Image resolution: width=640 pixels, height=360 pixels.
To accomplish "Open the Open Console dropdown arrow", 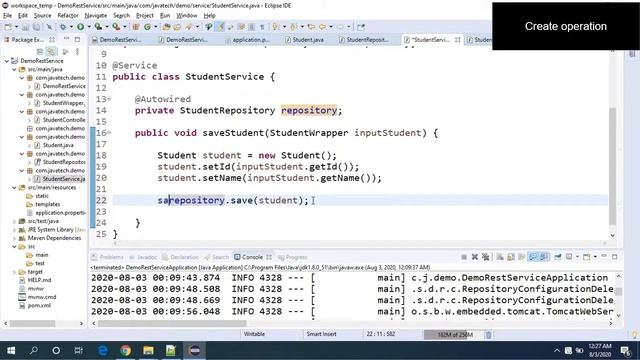I will pos(595,257).
